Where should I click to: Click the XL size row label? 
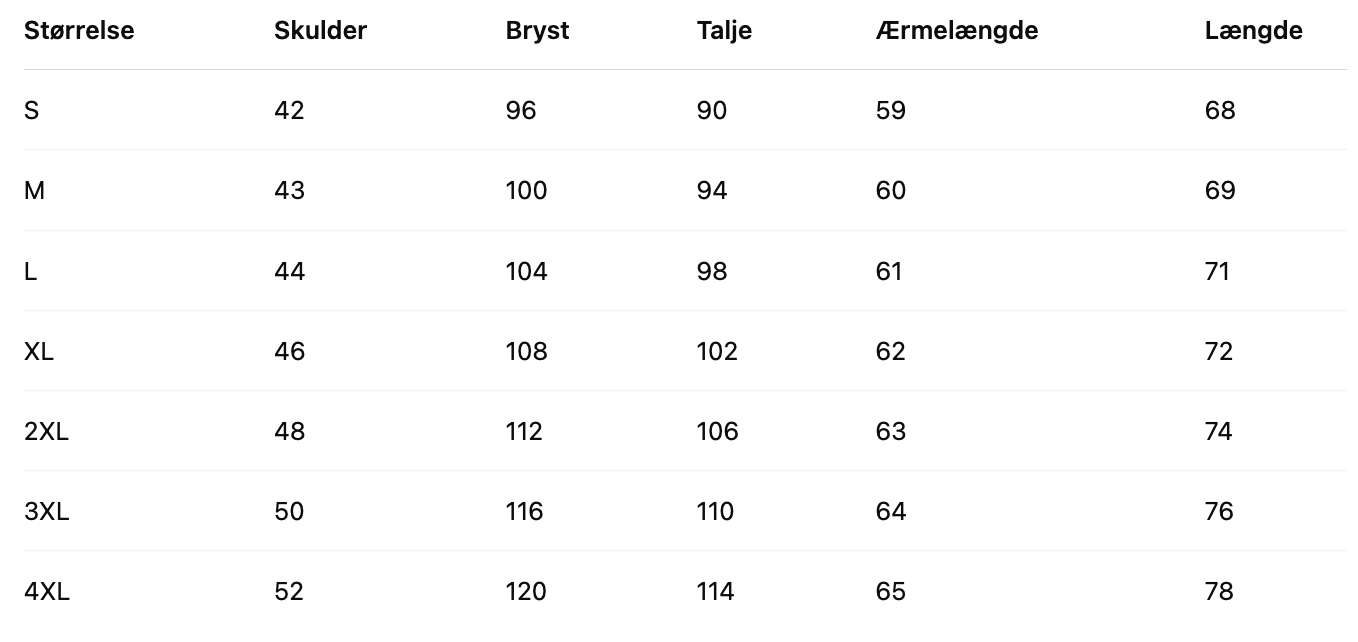click(x=39, y=351)
